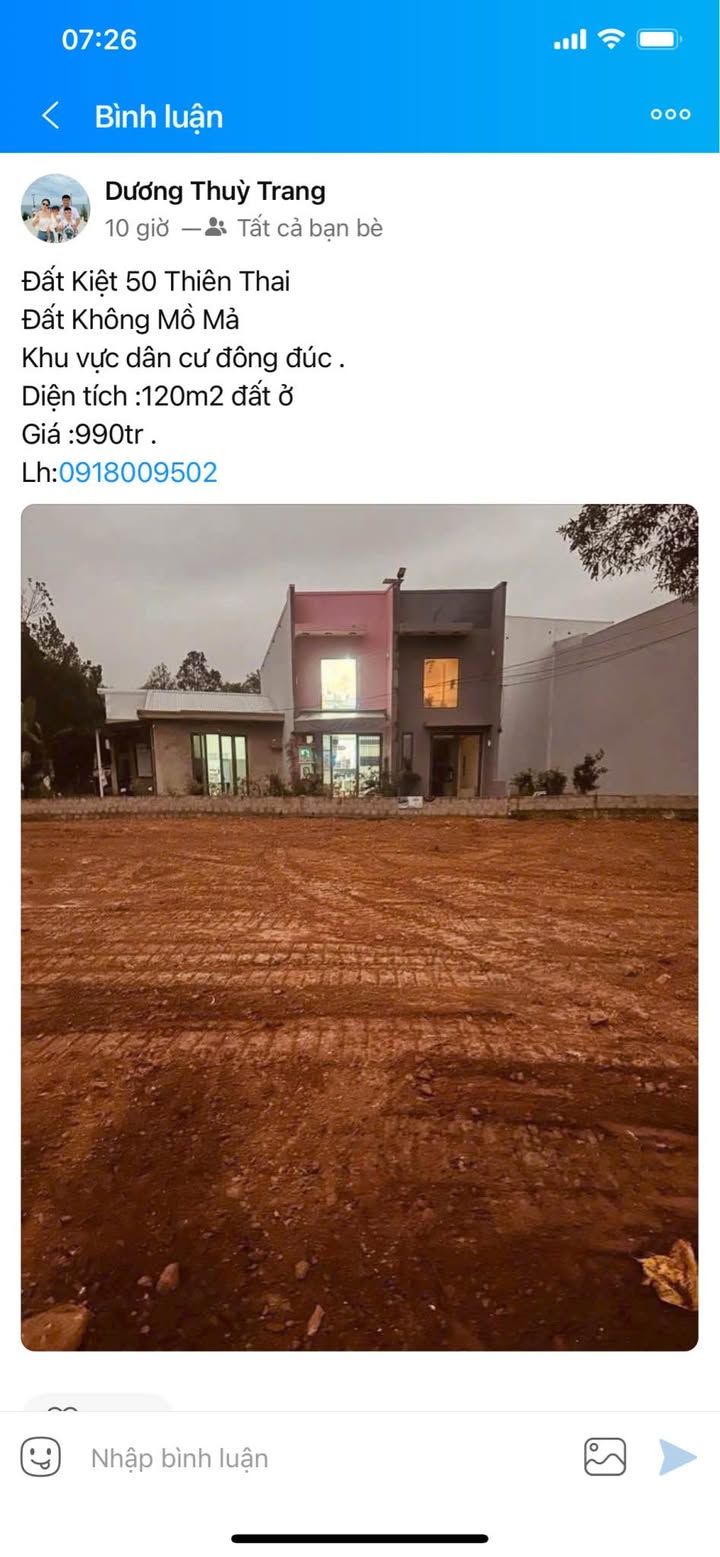
Task: Open the three-dot more options menu
Action: pyautogui.click(x=670, y=114)
